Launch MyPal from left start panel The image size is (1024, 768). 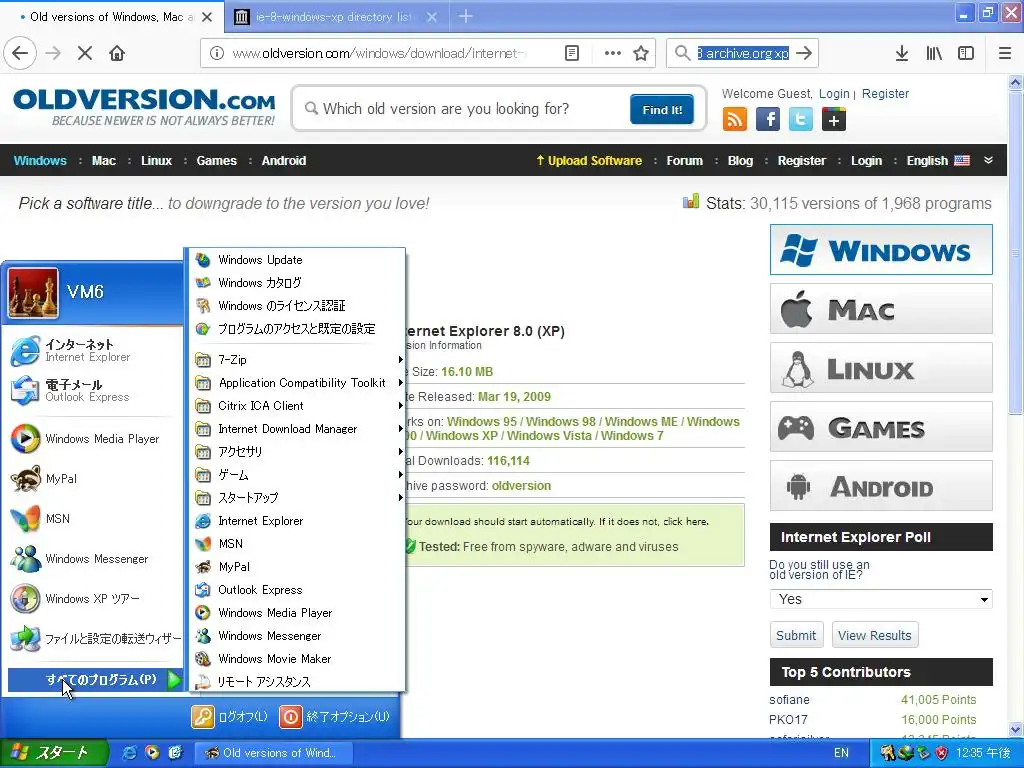click(91, 479)
